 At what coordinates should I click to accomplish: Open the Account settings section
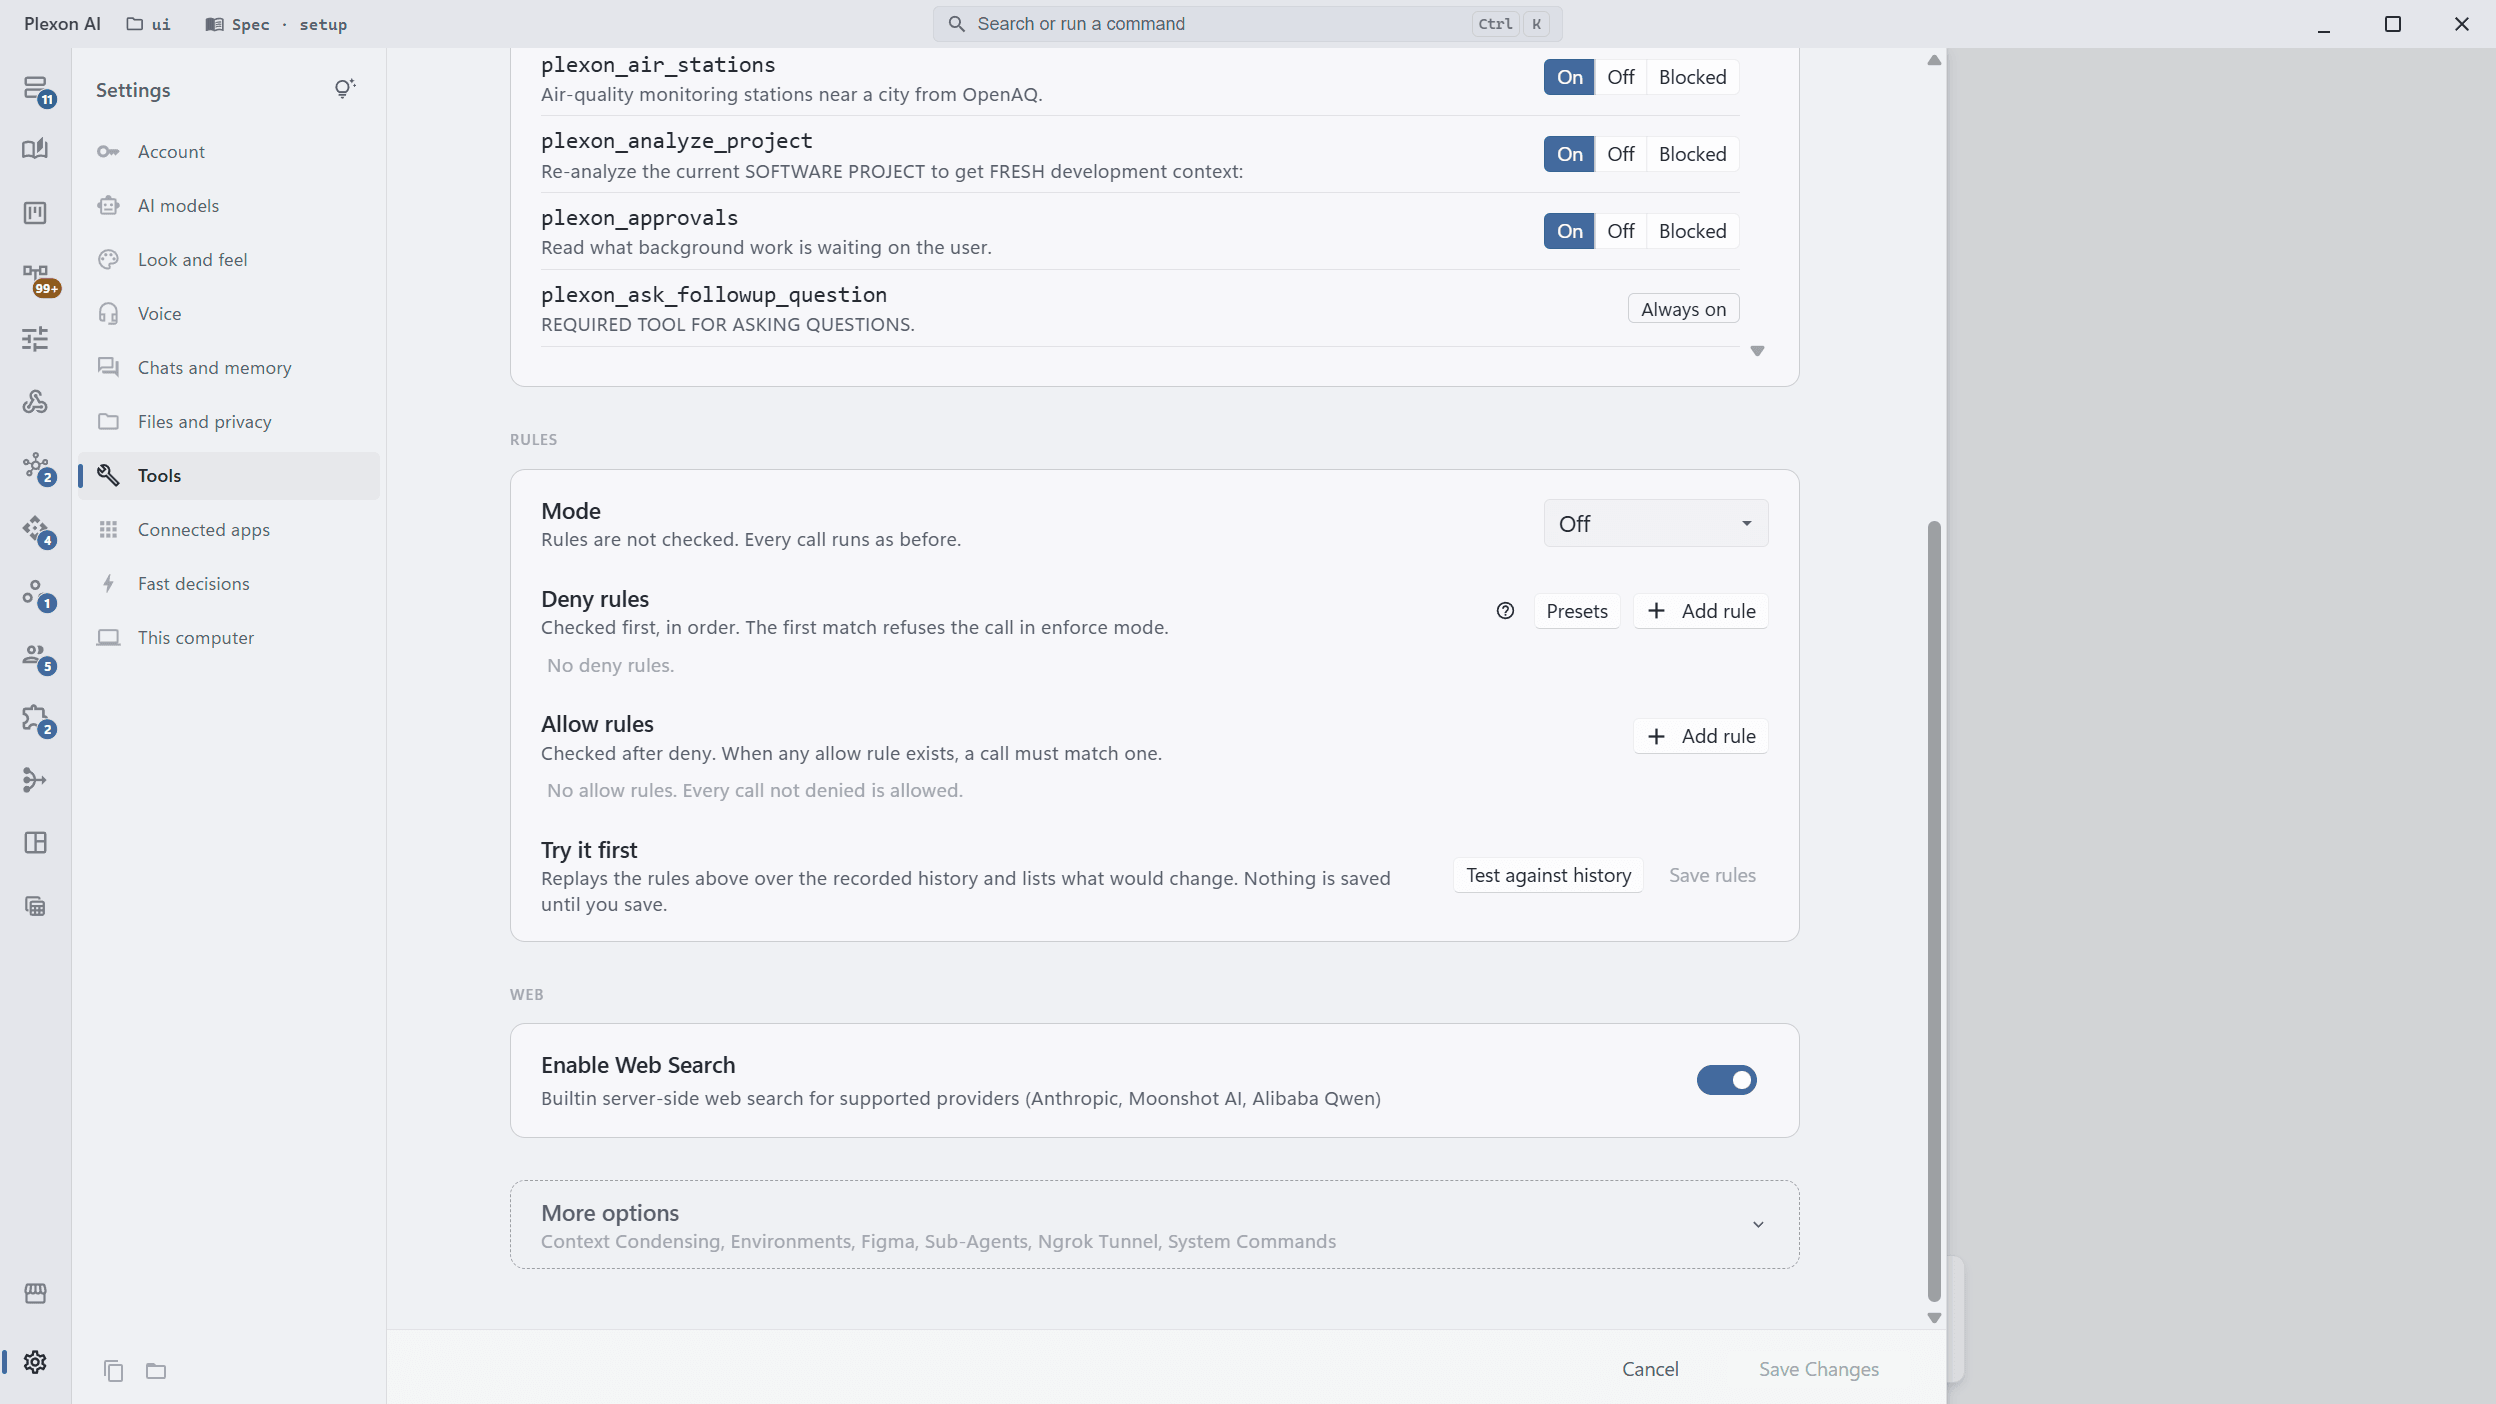click(229, 152)
